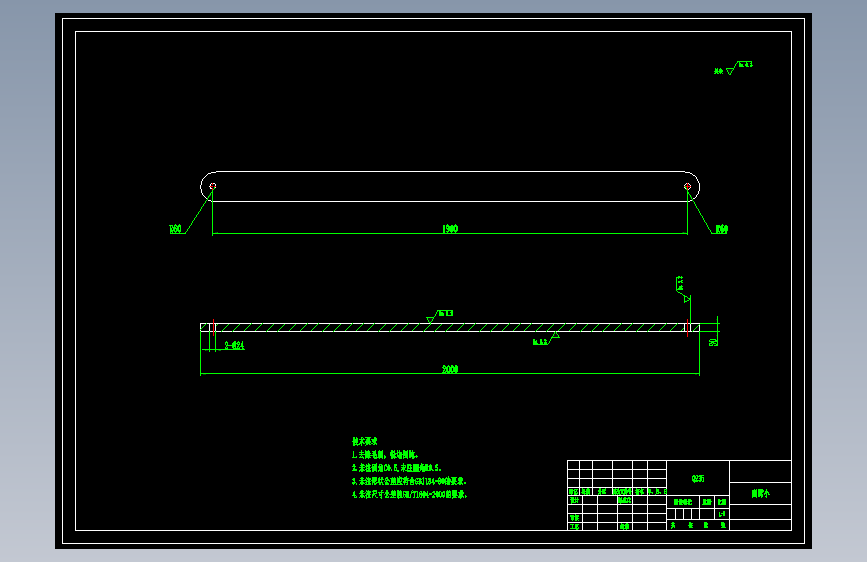Select the 2000 overall length dimension text
This screenshot has height=562, width=867.
450,369
